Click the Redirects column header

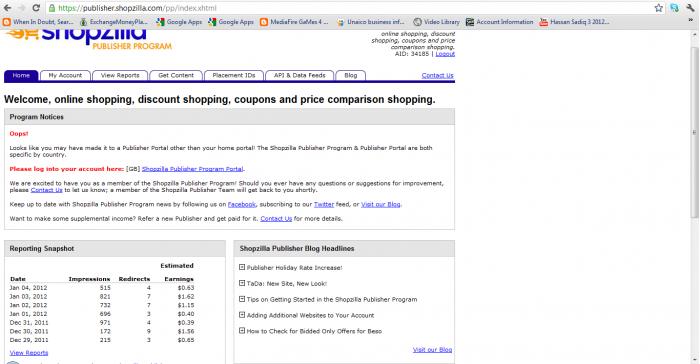134,279
